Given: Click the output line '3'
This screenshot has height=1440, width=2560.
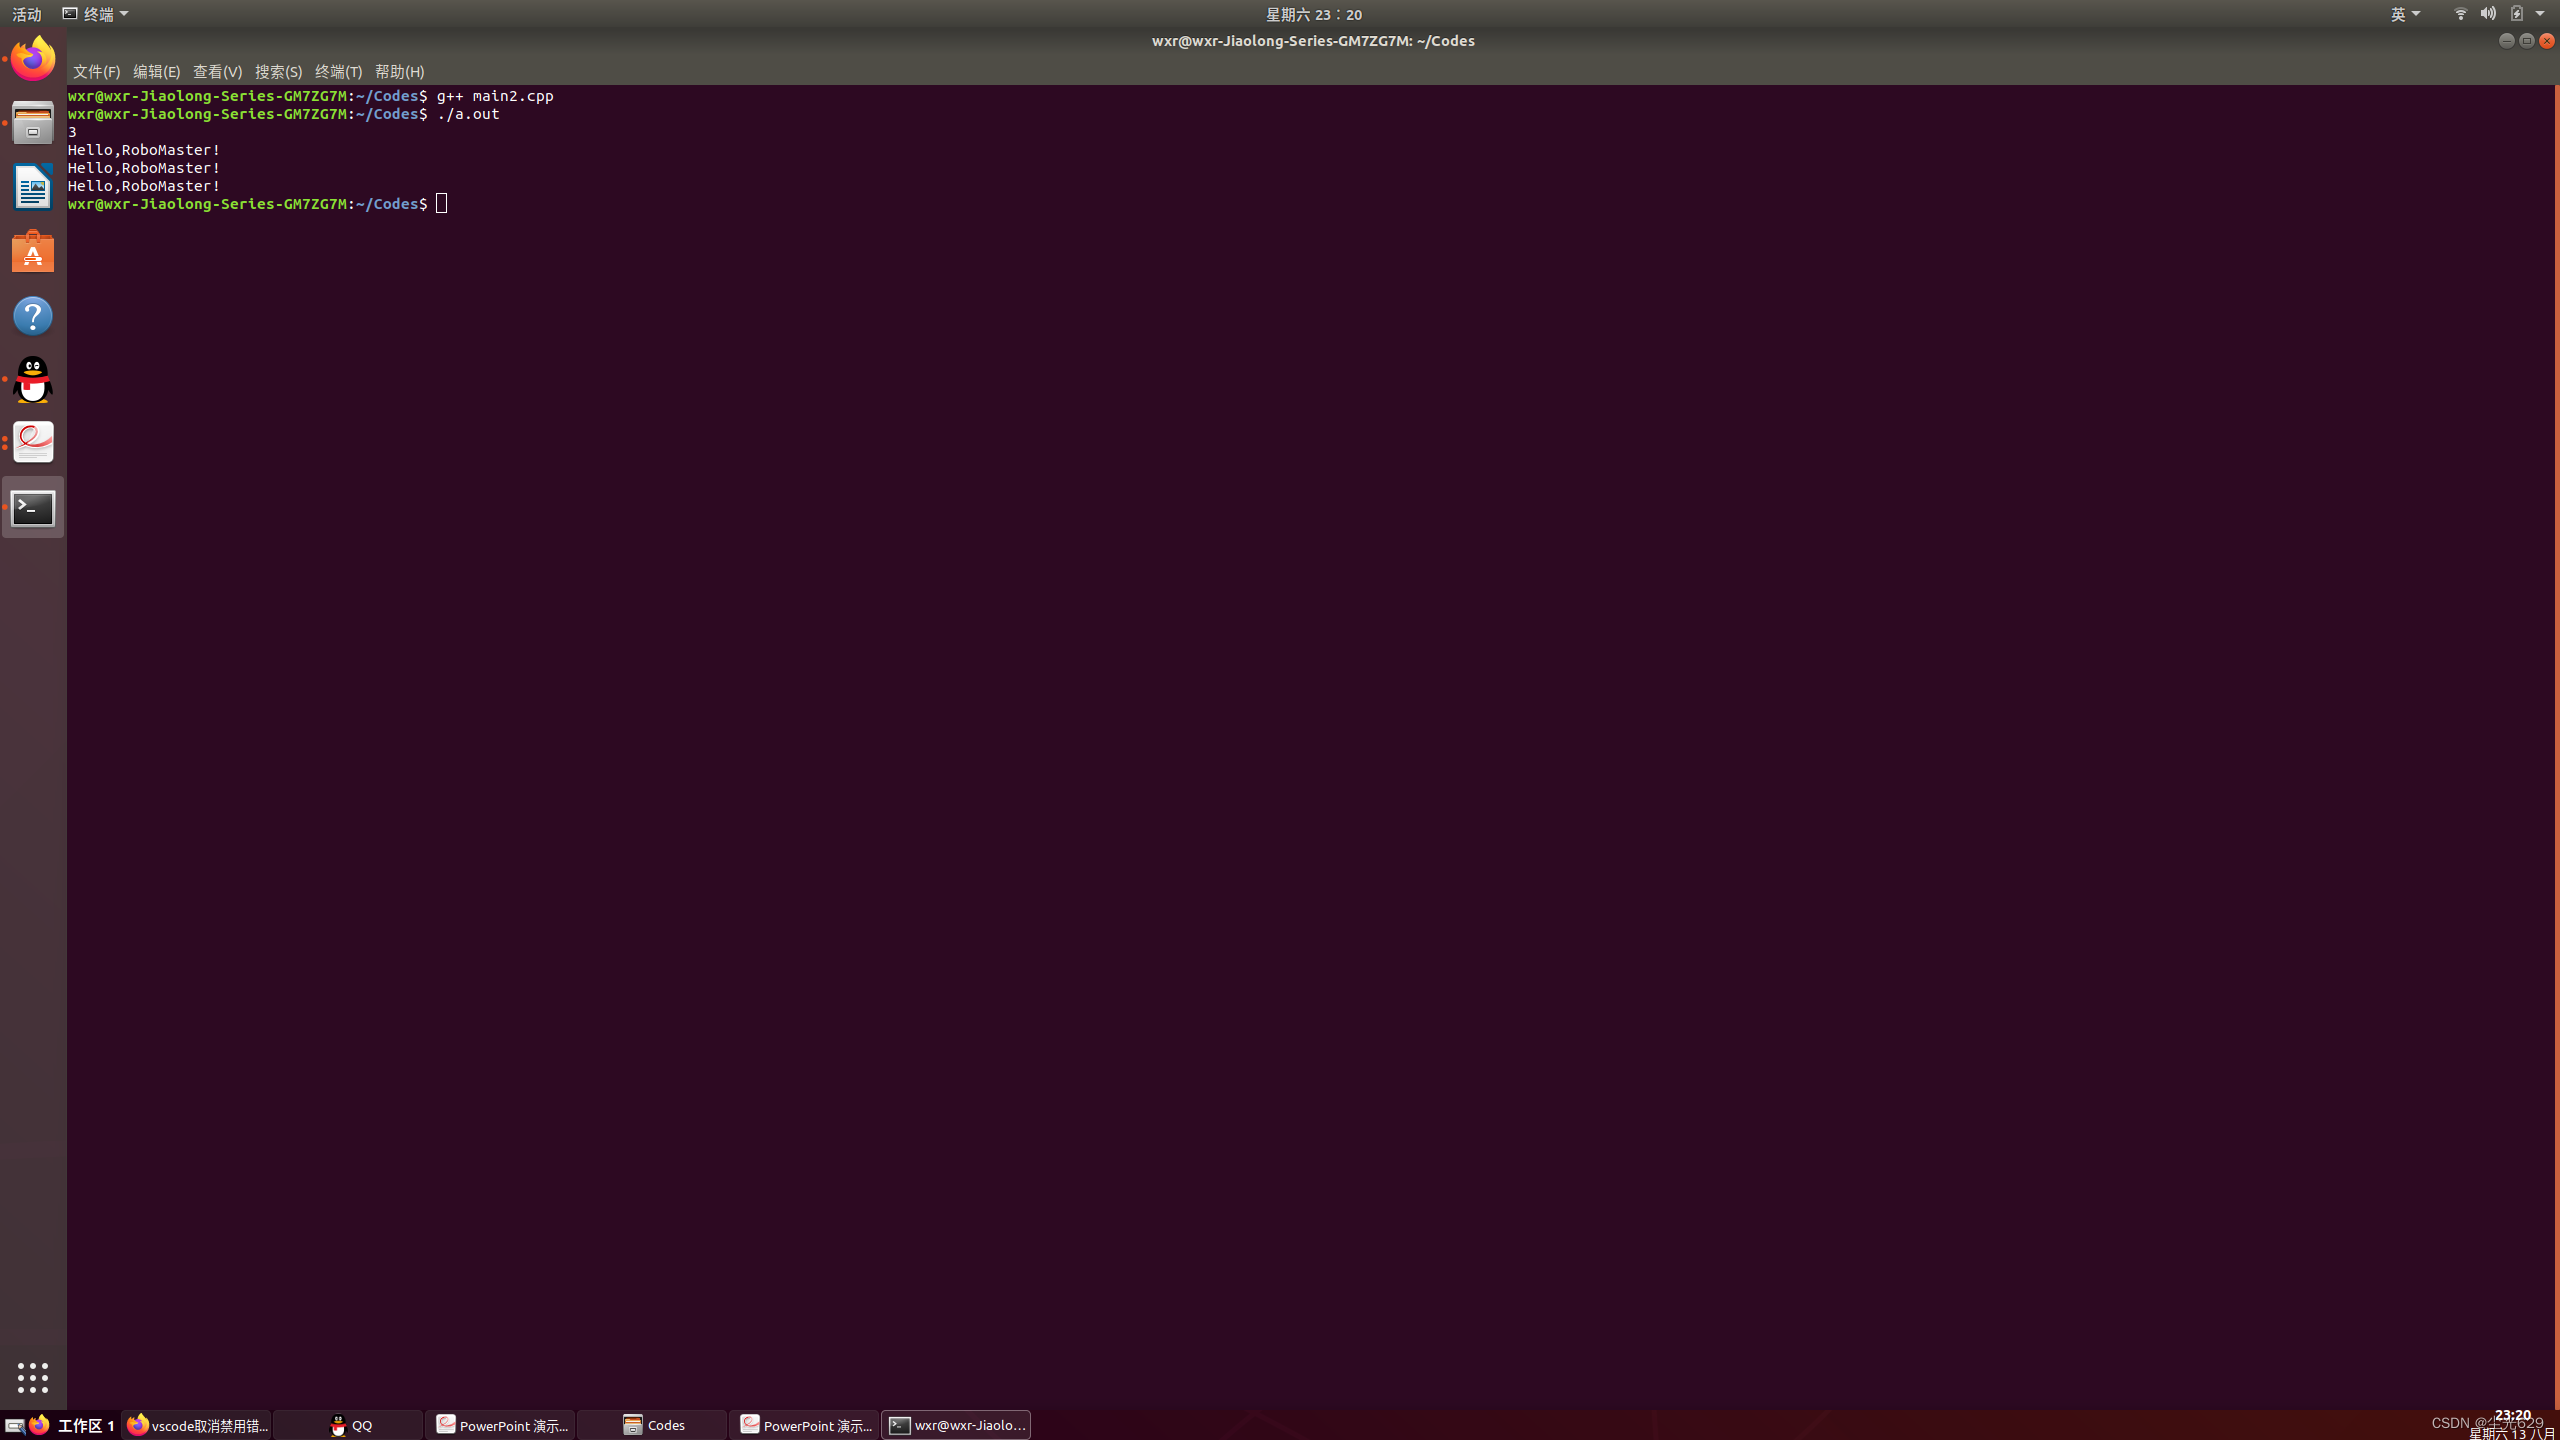Looking at the screenshot, I should pos(72,132).
